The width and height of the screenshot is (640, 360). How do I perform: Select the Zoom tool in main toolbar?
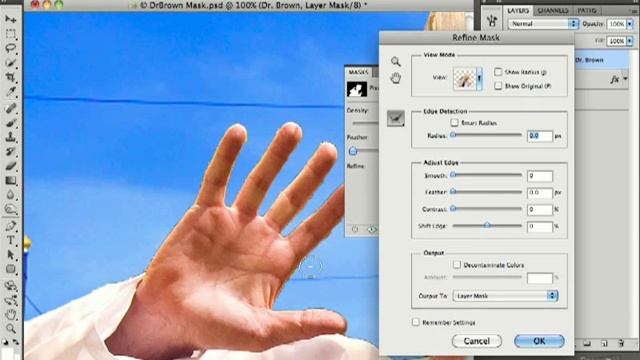pos(11,329)
